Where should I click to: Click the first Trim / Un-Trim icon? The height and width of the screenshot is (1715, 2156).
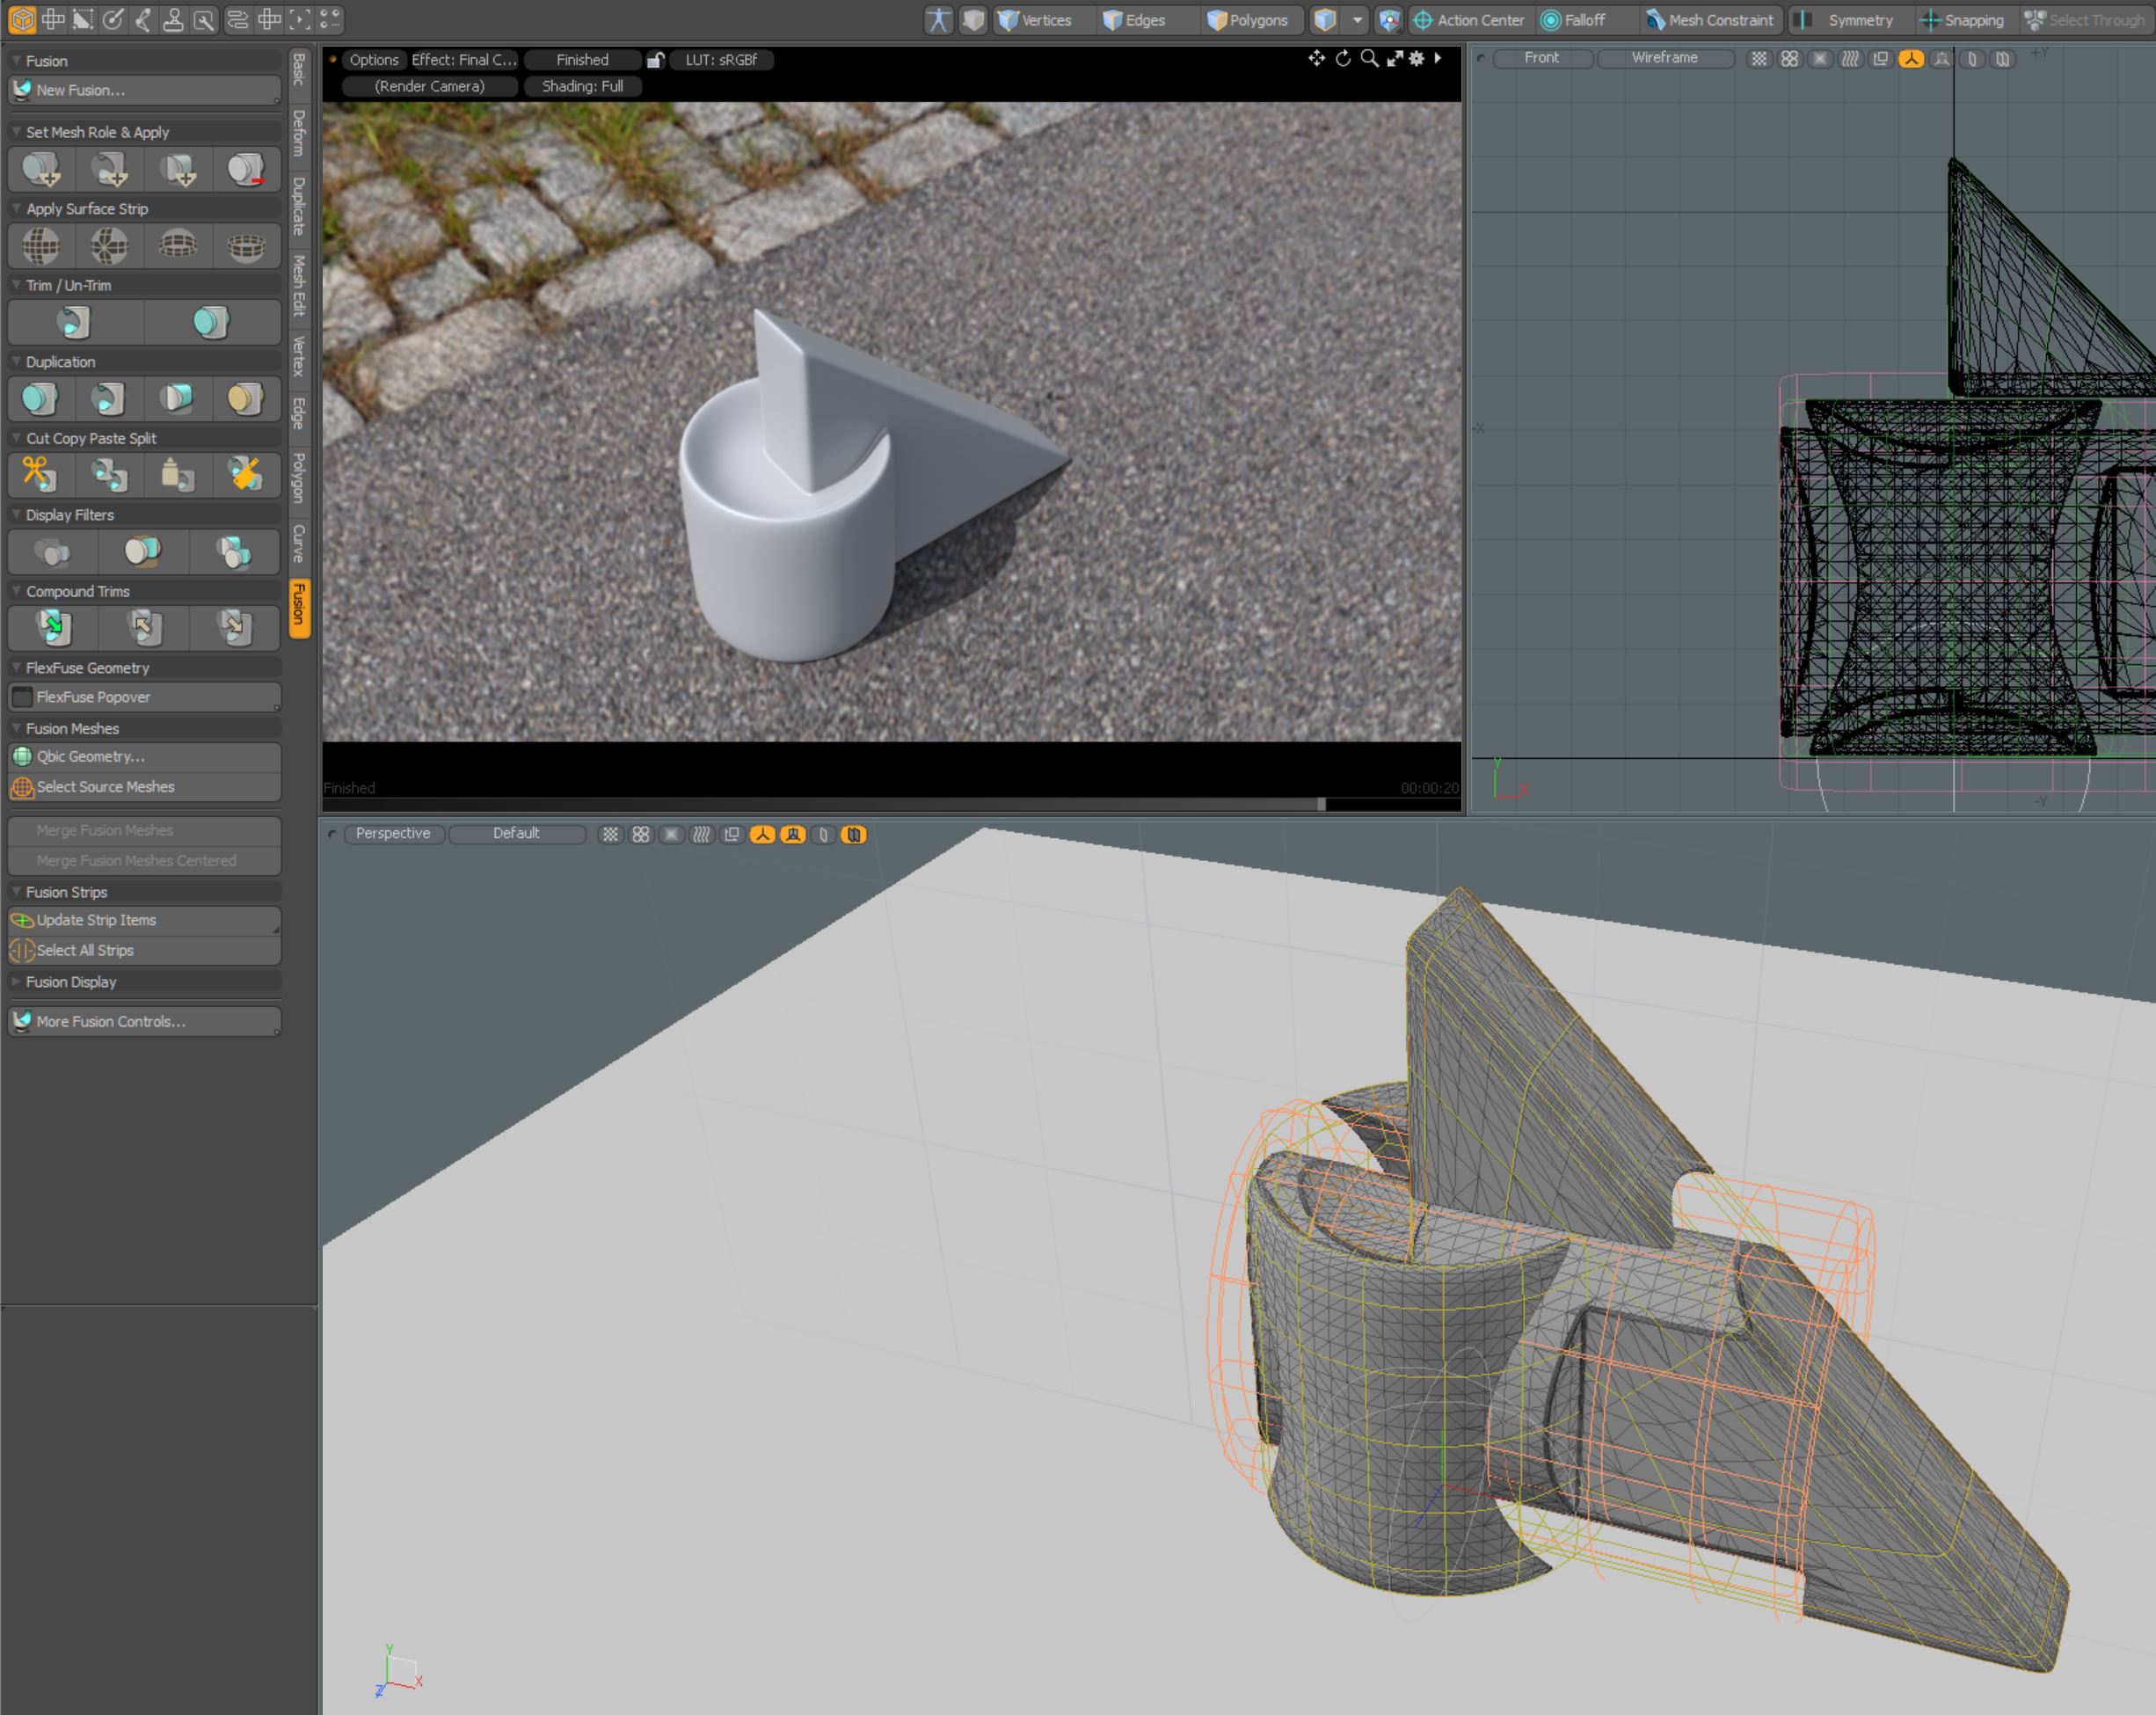[x=74, y=322]
